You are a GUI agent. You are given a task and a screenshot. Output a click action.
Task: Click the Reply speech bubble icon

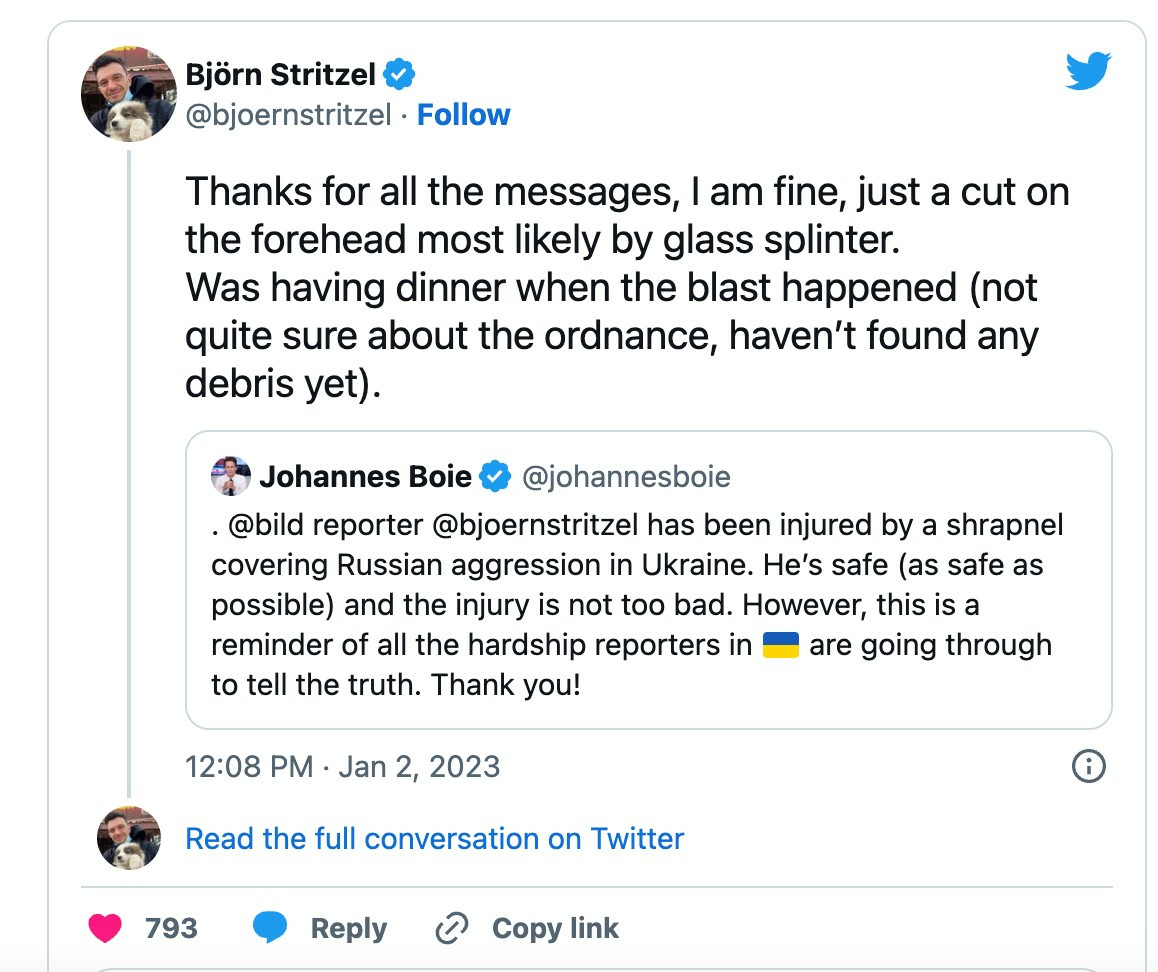pos(270,928)
